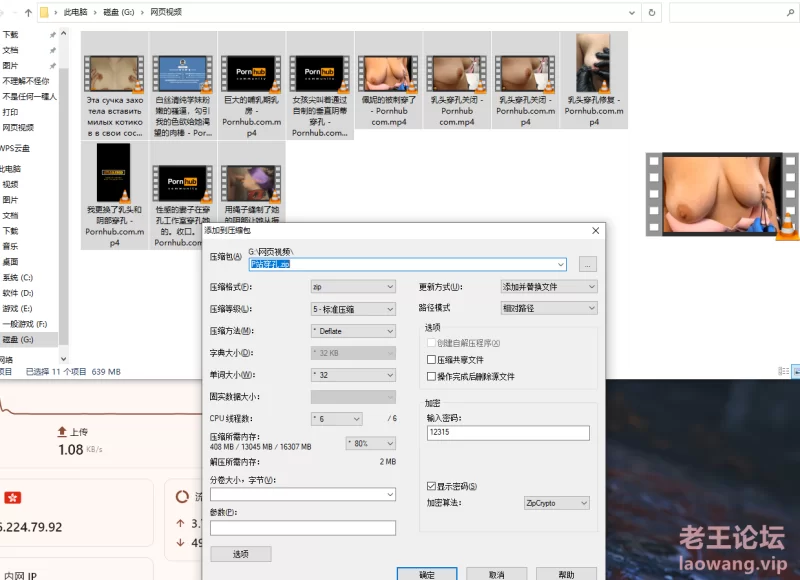
Task: Open the 加密算法 ZipCrypto dropdown
Action: tap(556, 503)
